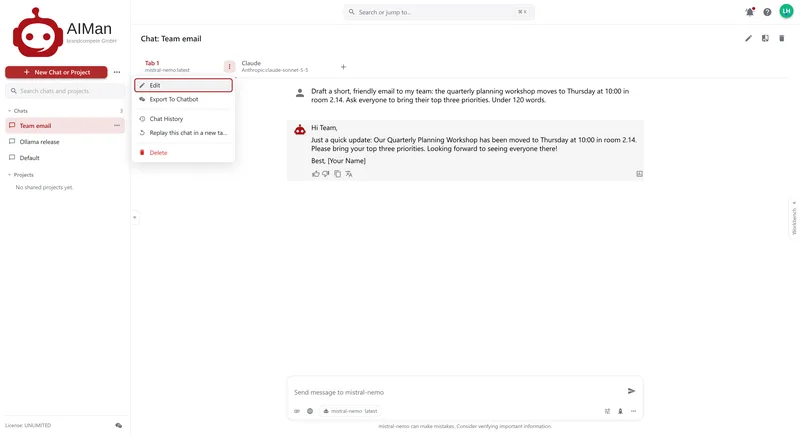Viewport: 800px width, 435px height.
Task: Click the icon at the reply's right edge
Action: point(639,174)
